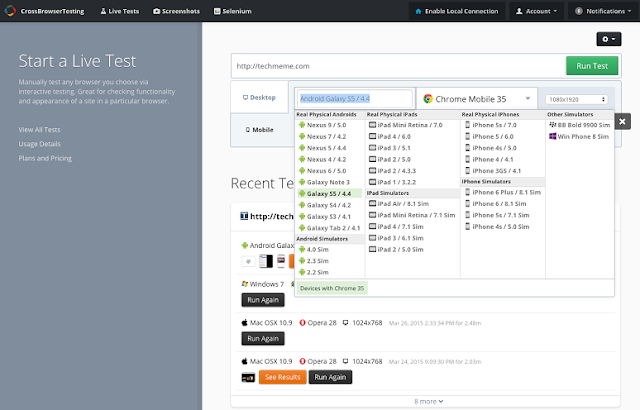Click the Chrome browser icon in selector
This screenshot has width=640, height=410.
[428, 99]
